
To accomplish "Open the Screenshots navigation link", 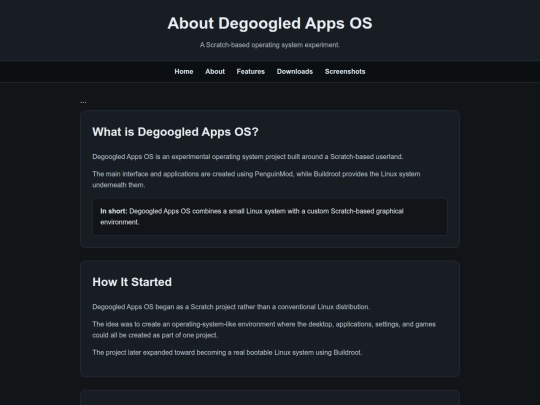I will (x=345, y=72).
